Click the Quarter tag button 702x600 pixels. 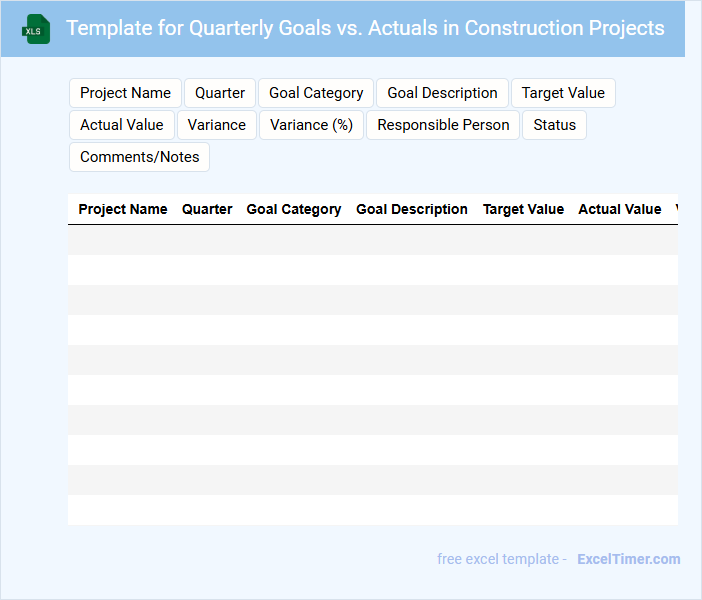pos(220,93)
